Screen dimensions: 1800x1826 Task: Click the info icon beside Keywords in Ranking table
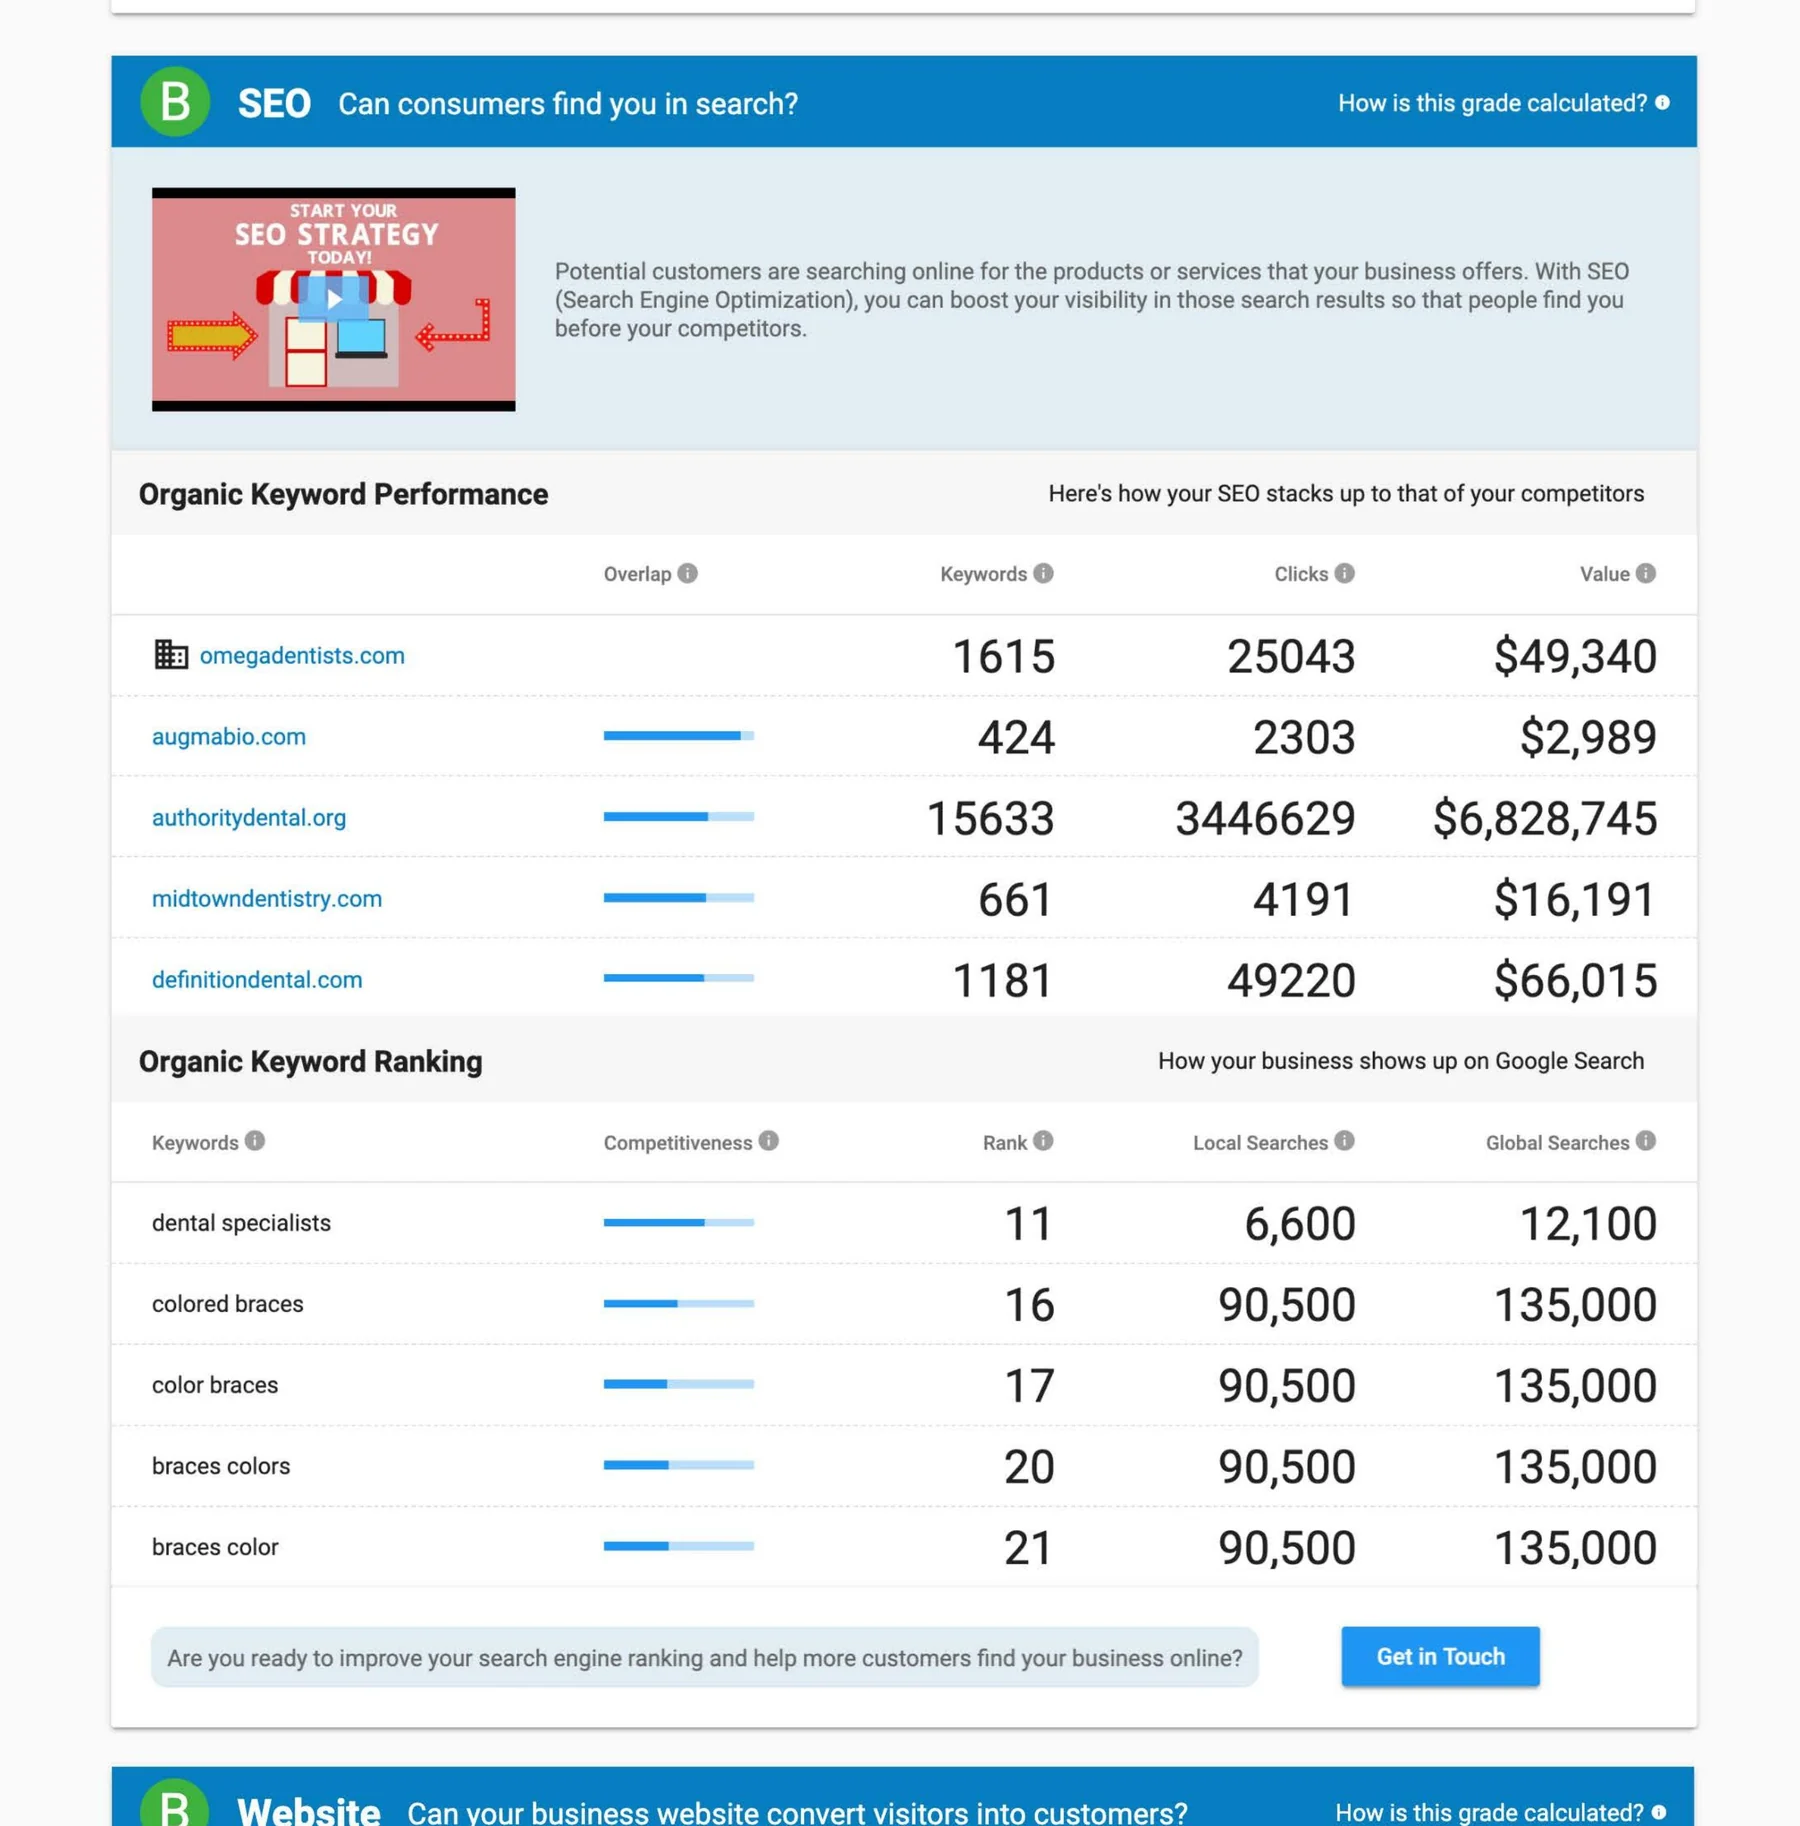point(255,1140)
